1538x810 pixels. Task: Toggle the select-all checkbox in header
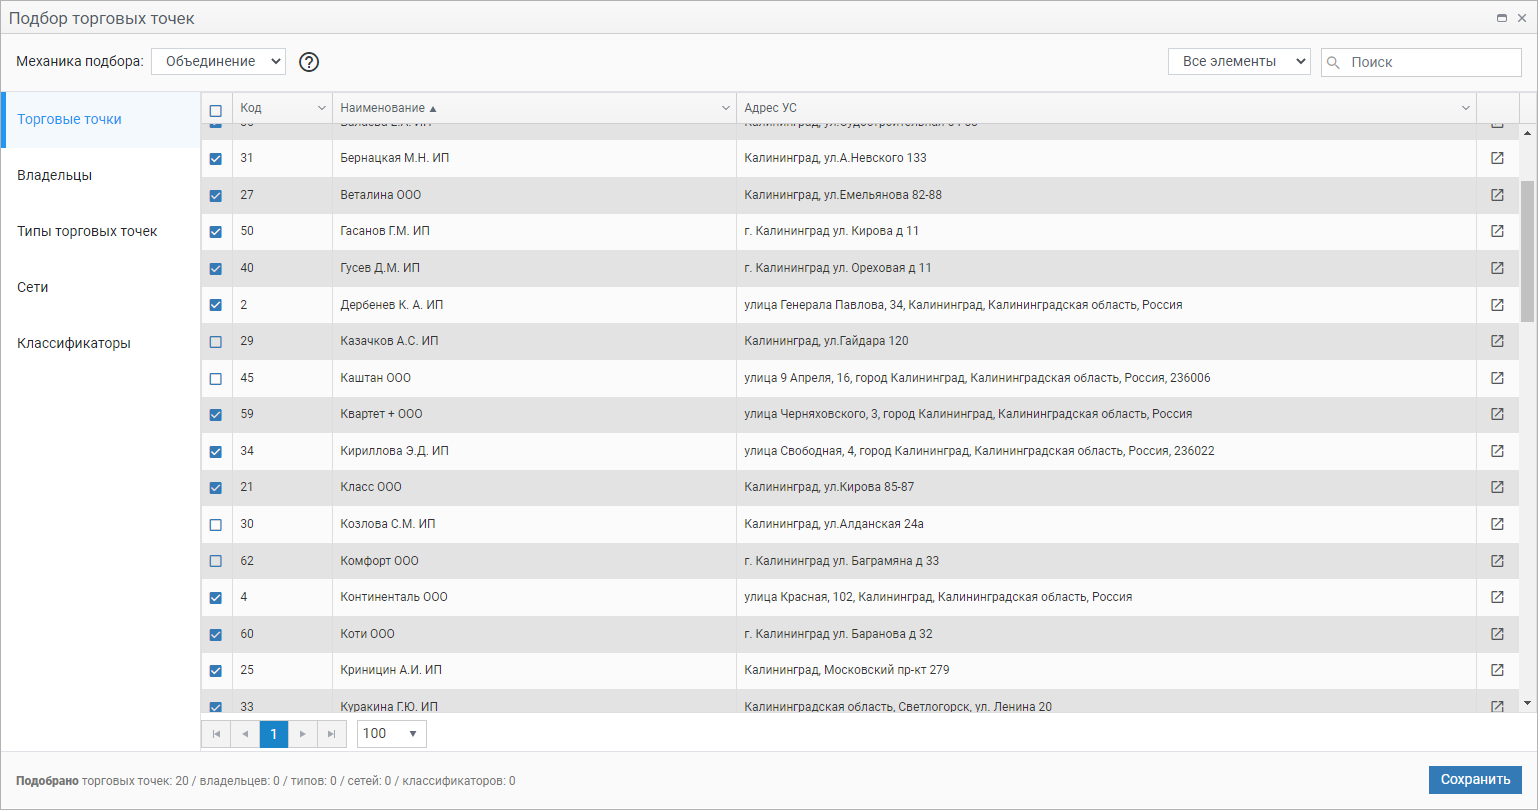[216, 111]
